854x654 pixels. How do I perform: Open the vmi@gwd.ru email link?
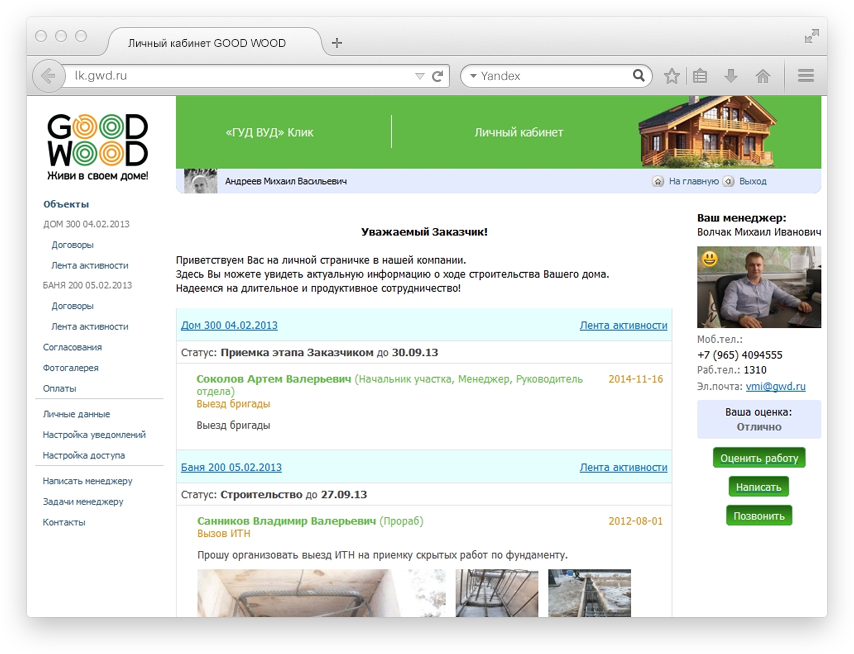pyautogui.click(x=776, y=386)
